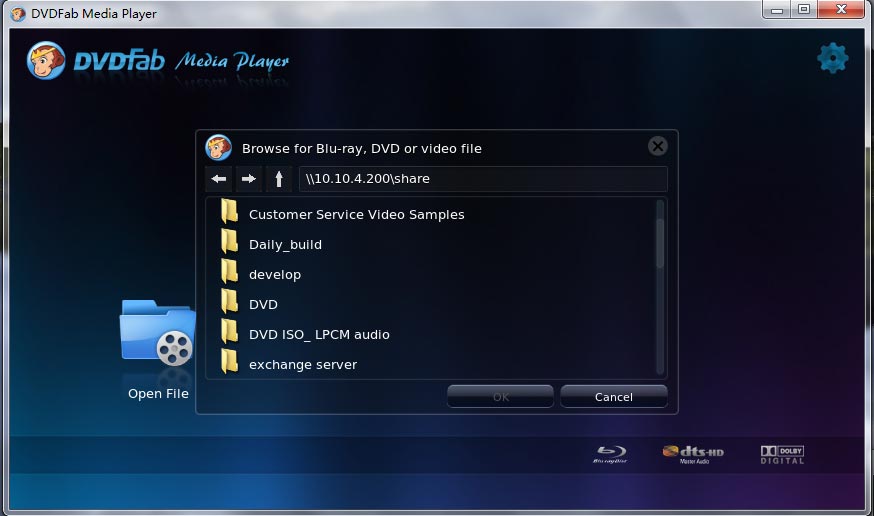Click the folder list scrollbar thumb

660,243
